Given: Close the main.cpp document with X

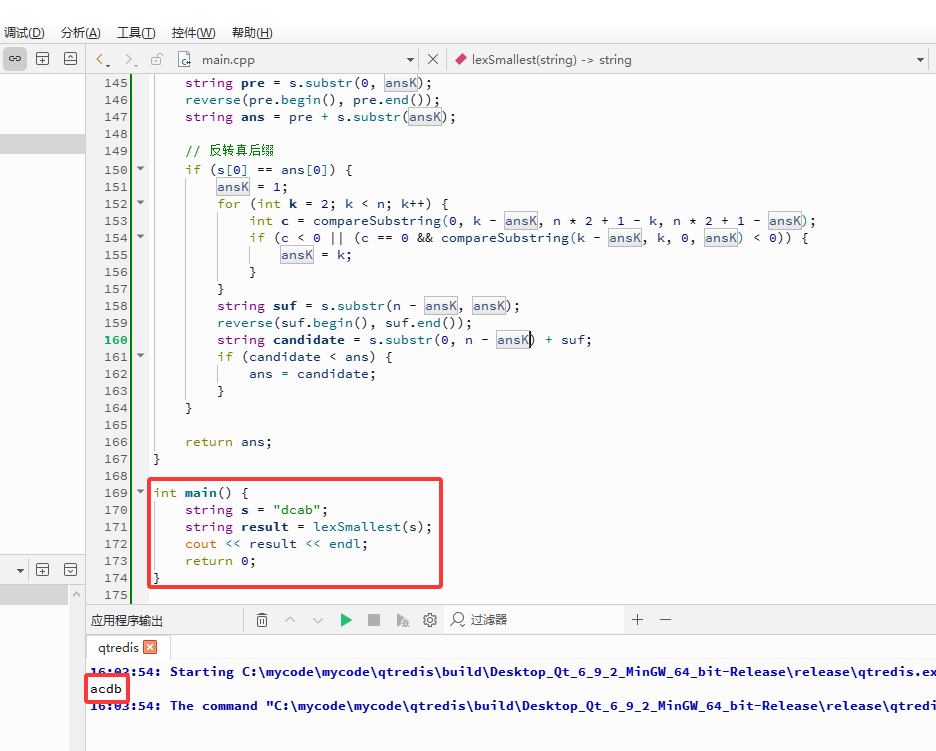Looking at the screenshot, I should [x=433, y=59].
